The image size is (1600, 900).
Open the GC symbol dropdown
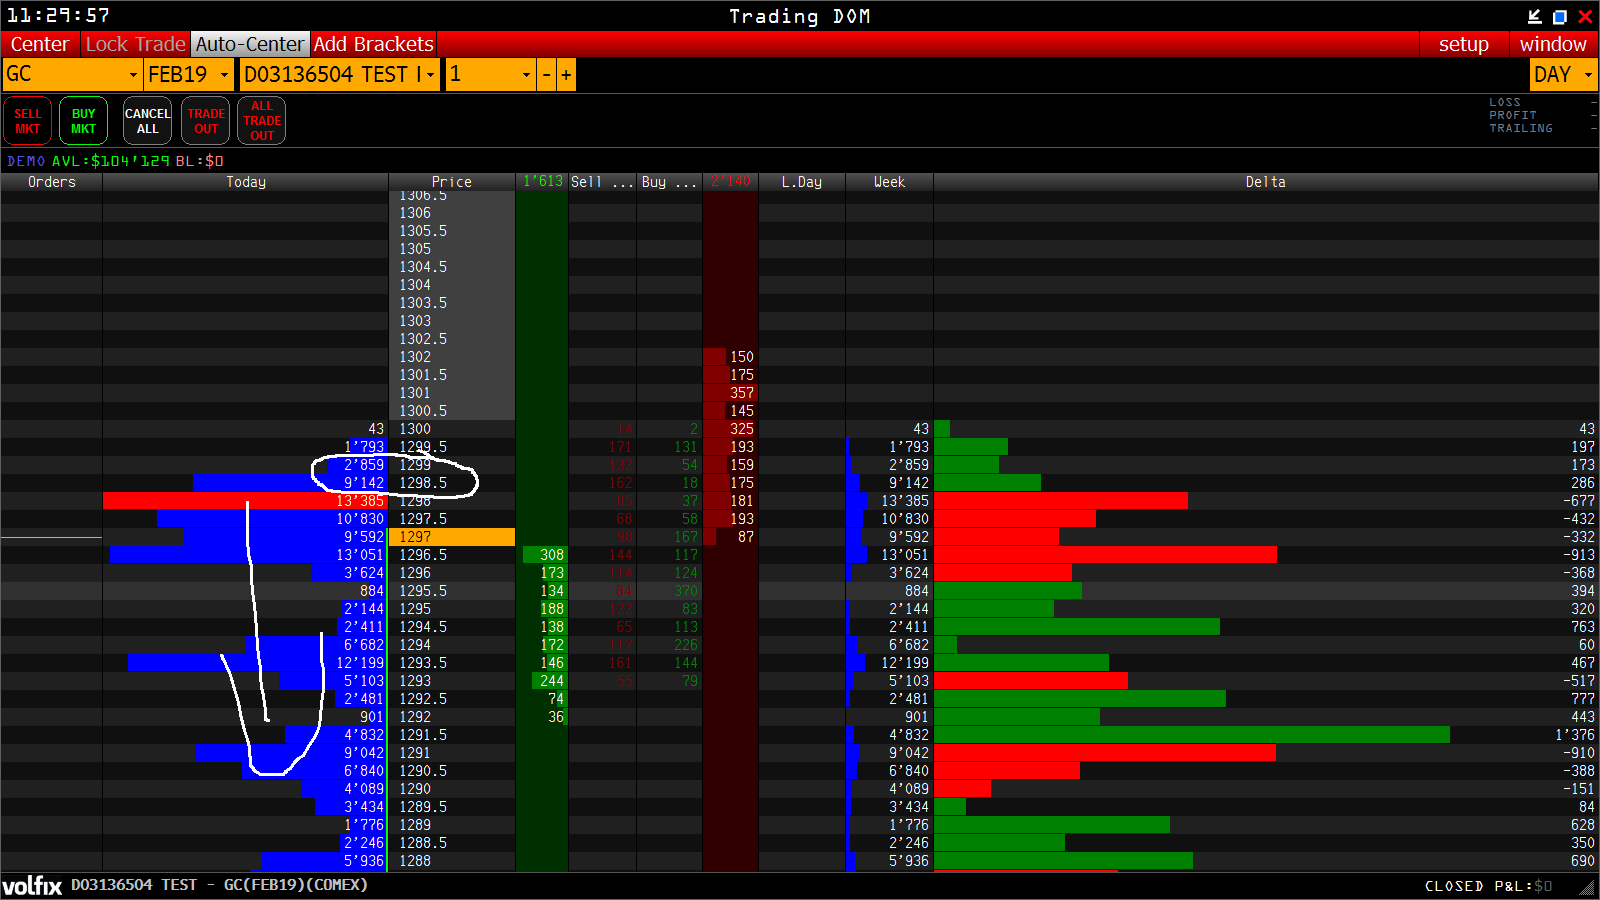point(72,75)
